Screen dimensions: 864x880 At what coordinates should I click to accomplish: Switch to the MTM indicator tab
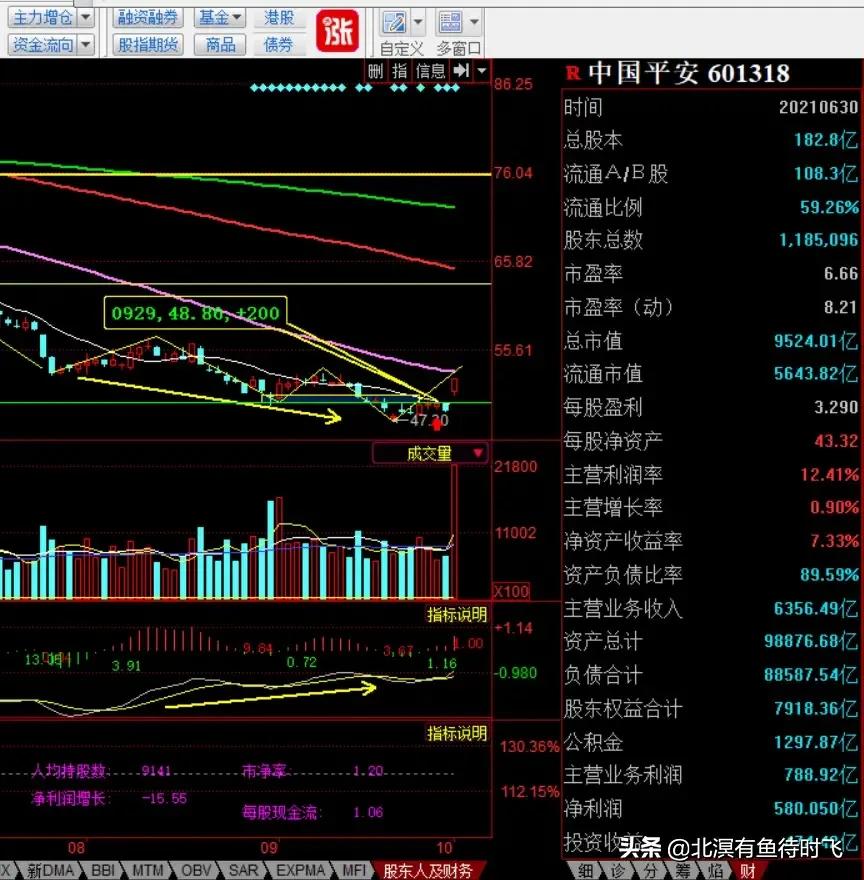(x=148, y=870)
